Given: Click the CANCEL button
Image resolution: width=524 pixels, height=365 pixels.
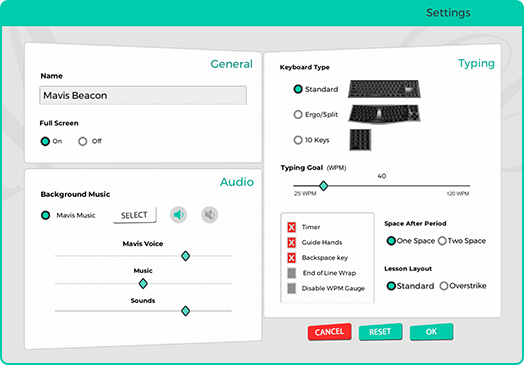Looking at the screenshot, I should tap(330, 332).
